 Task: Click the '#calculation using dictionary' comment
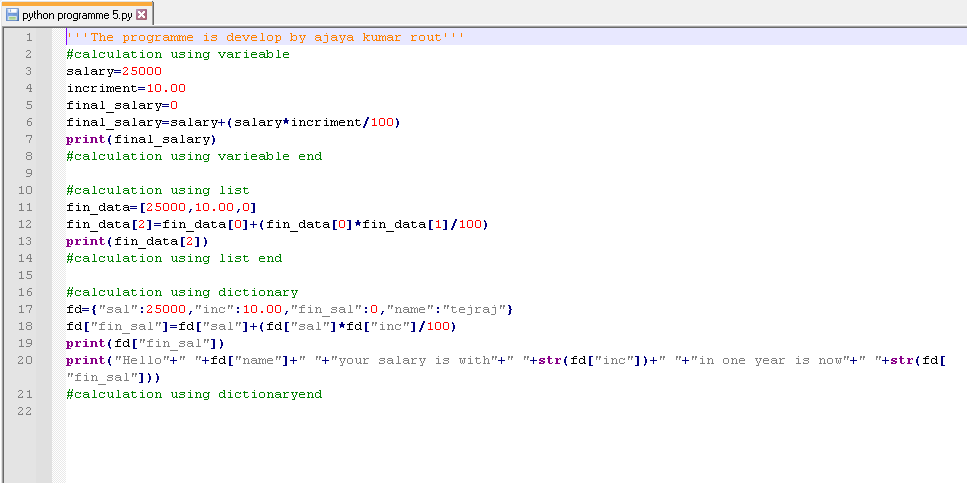click(x=182, y=292)
